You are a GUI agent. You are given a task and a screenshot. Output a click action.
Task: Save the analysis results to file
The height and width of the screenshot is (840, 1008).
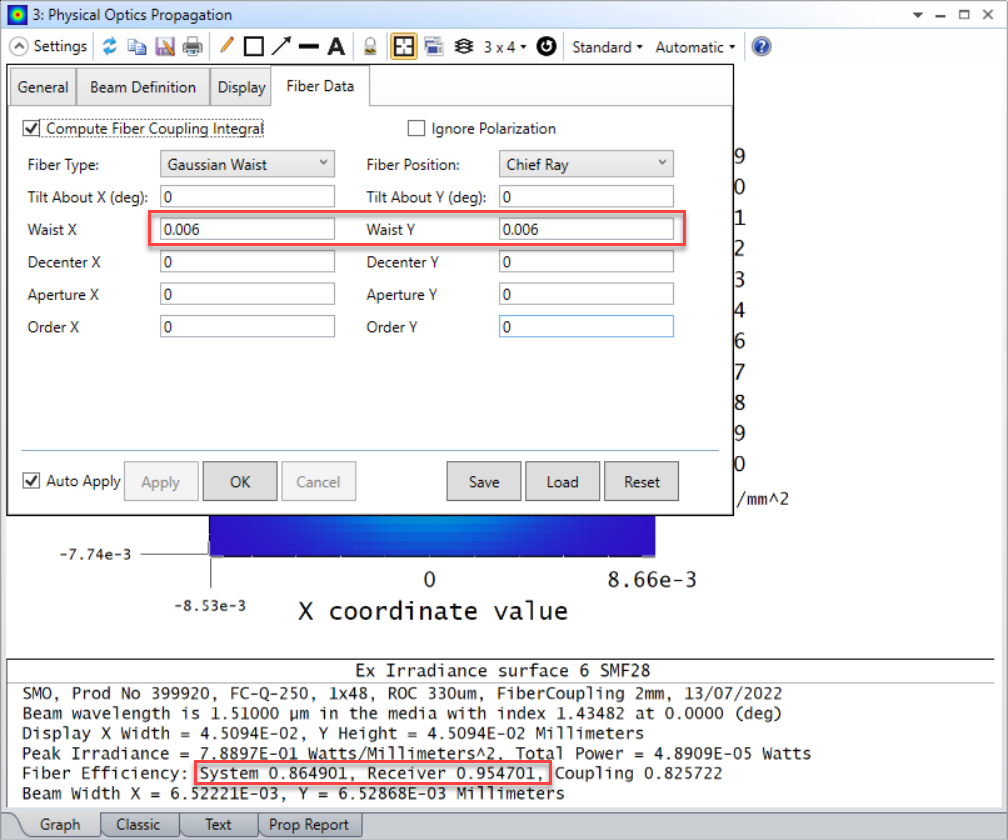(164, 45)
